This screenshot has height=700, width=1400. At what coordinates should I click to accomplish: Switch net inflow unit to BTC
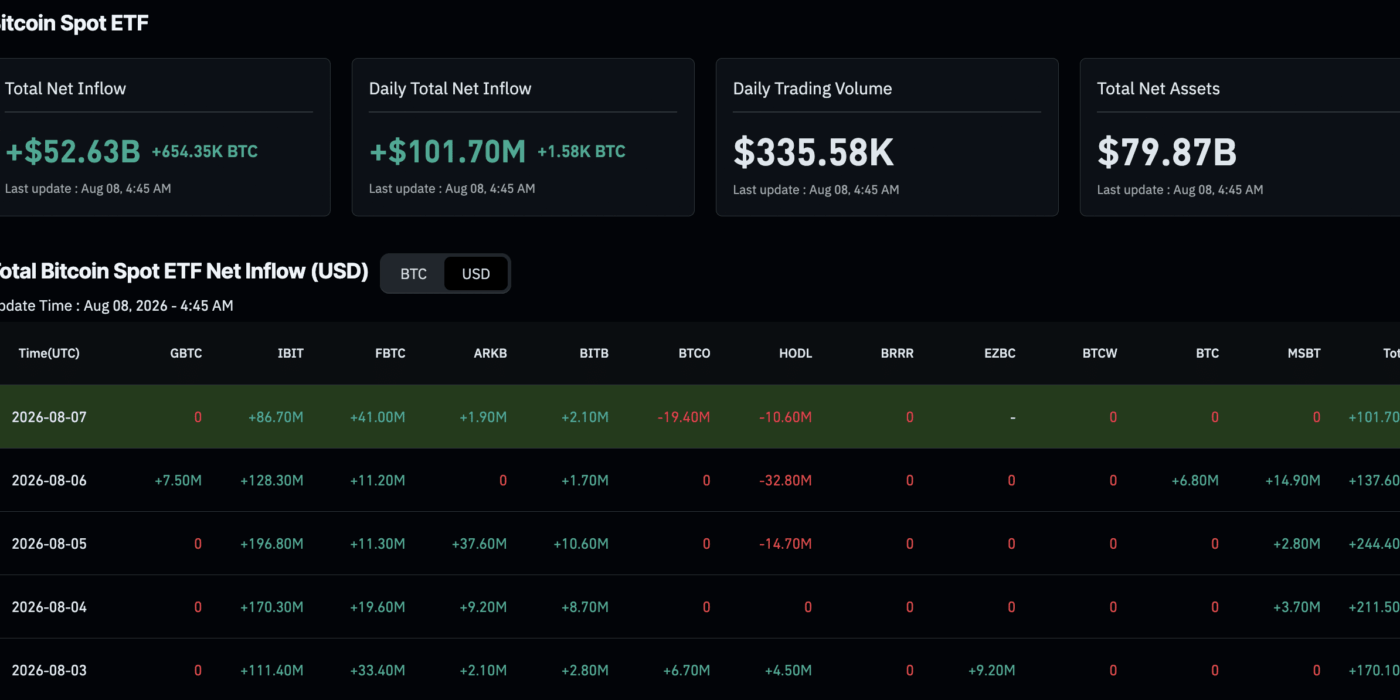(413, 274)
